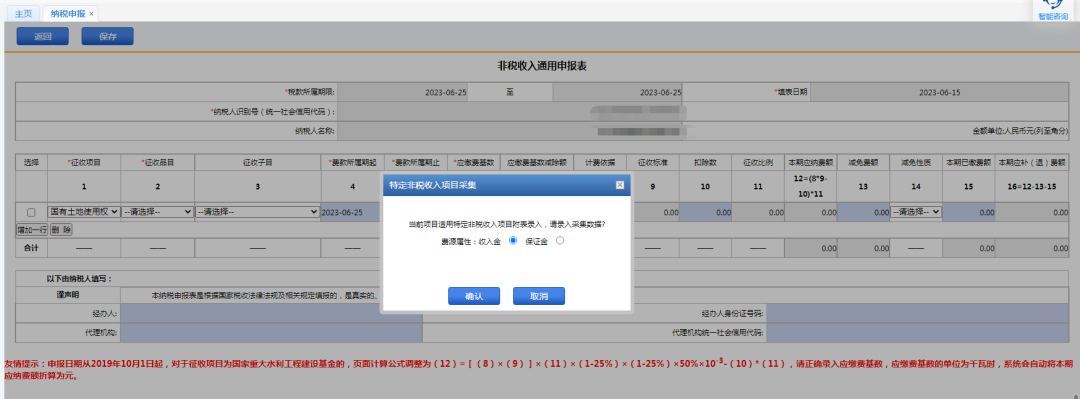Close the 特定非税收入项目采集 dialog
The height and width of the screenshot is (399, 1080).
(619, 185)
